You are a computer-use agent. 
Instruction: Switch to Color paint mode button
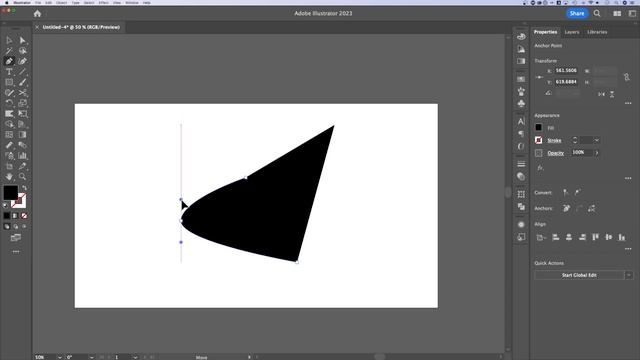[x=7, y=216]
